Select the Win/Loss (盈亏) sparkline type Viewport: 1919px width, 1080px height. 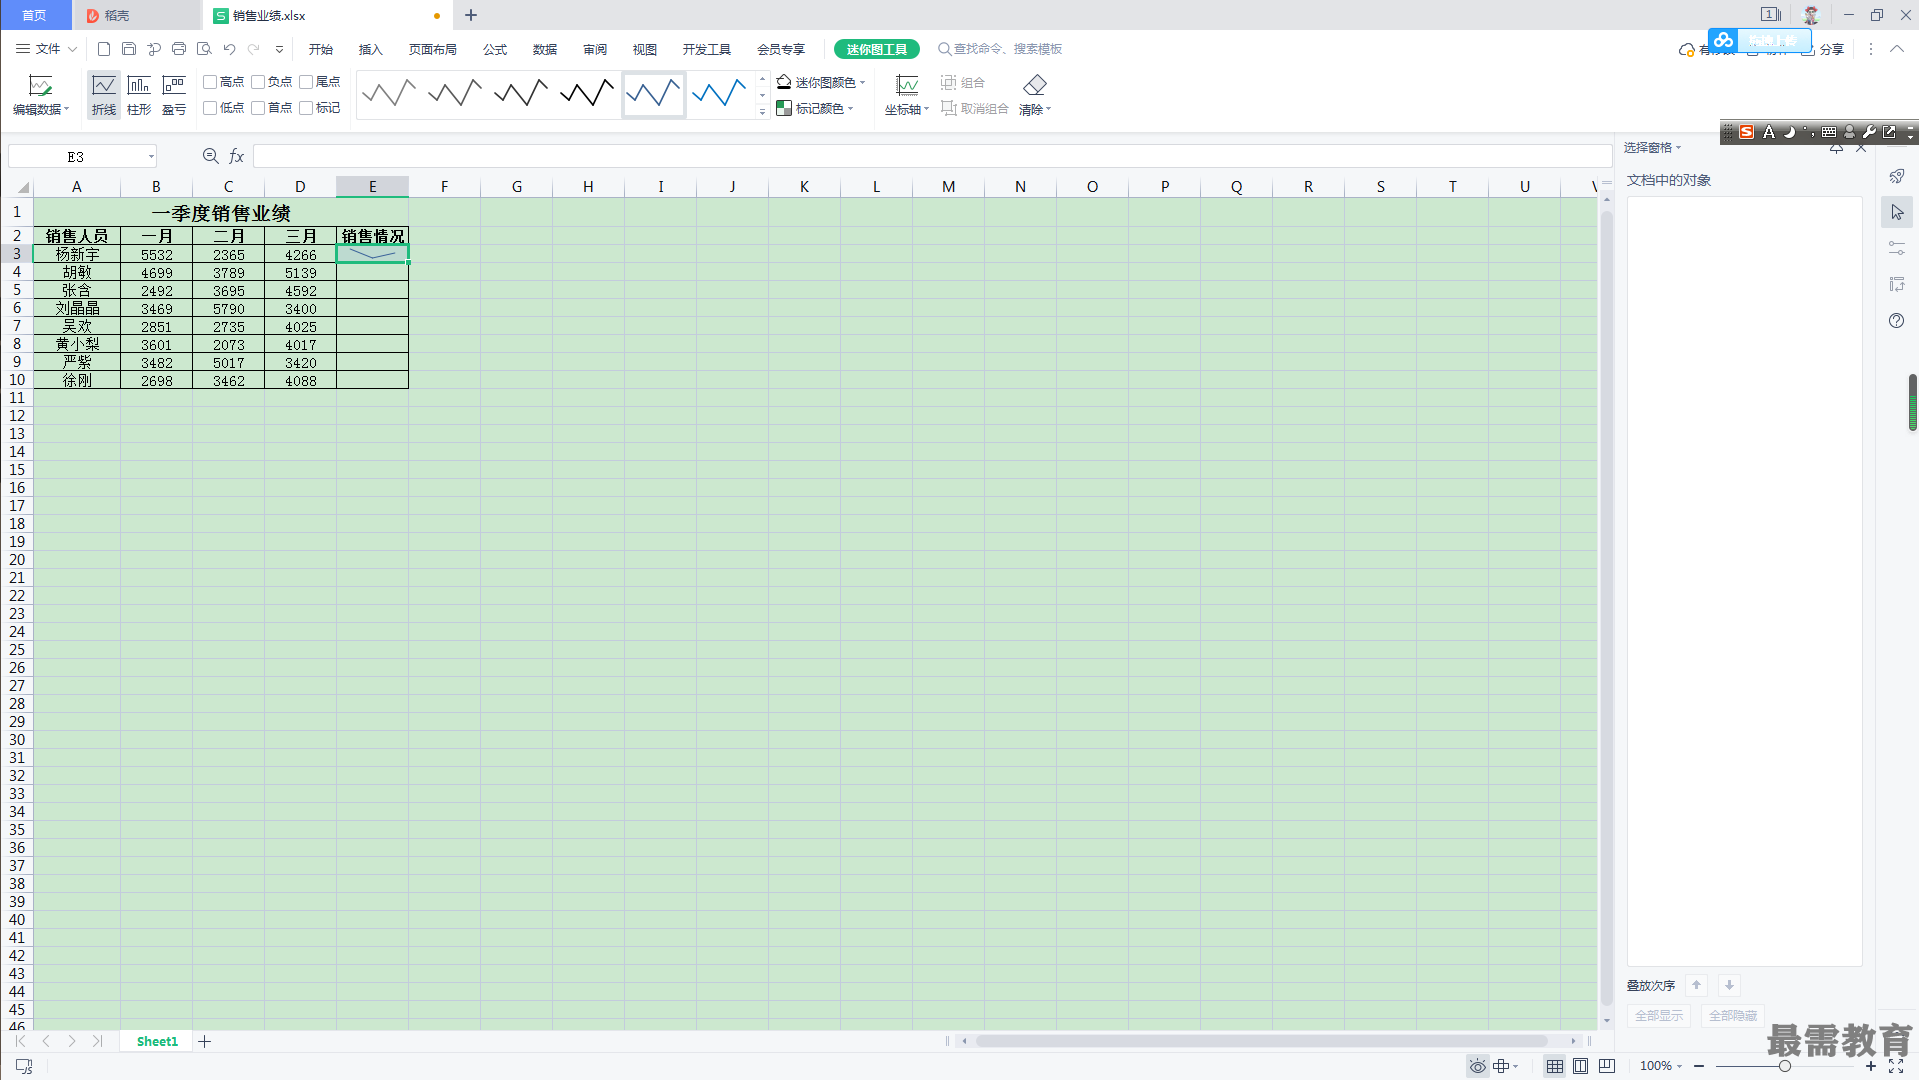click(174, 95)
